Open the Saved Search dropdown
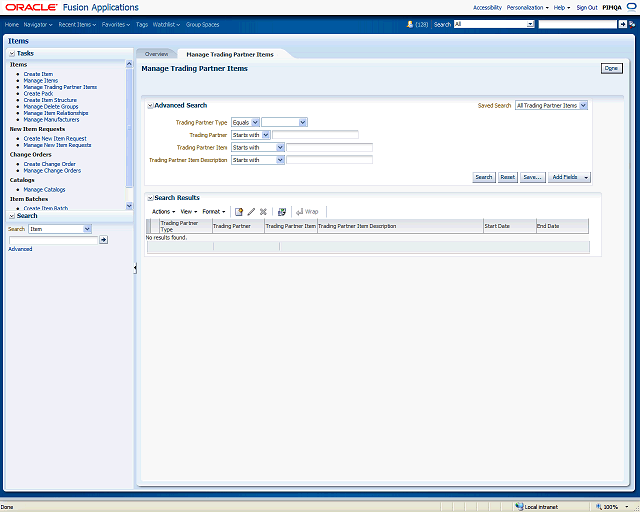640x512 pixels. 583,105
